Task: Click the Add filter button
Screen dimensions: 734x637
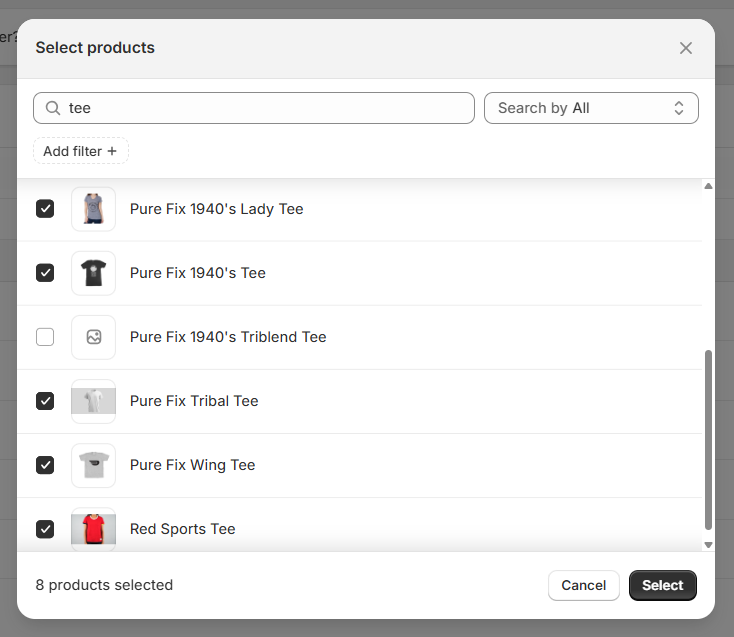Action: tap(80, 151)
